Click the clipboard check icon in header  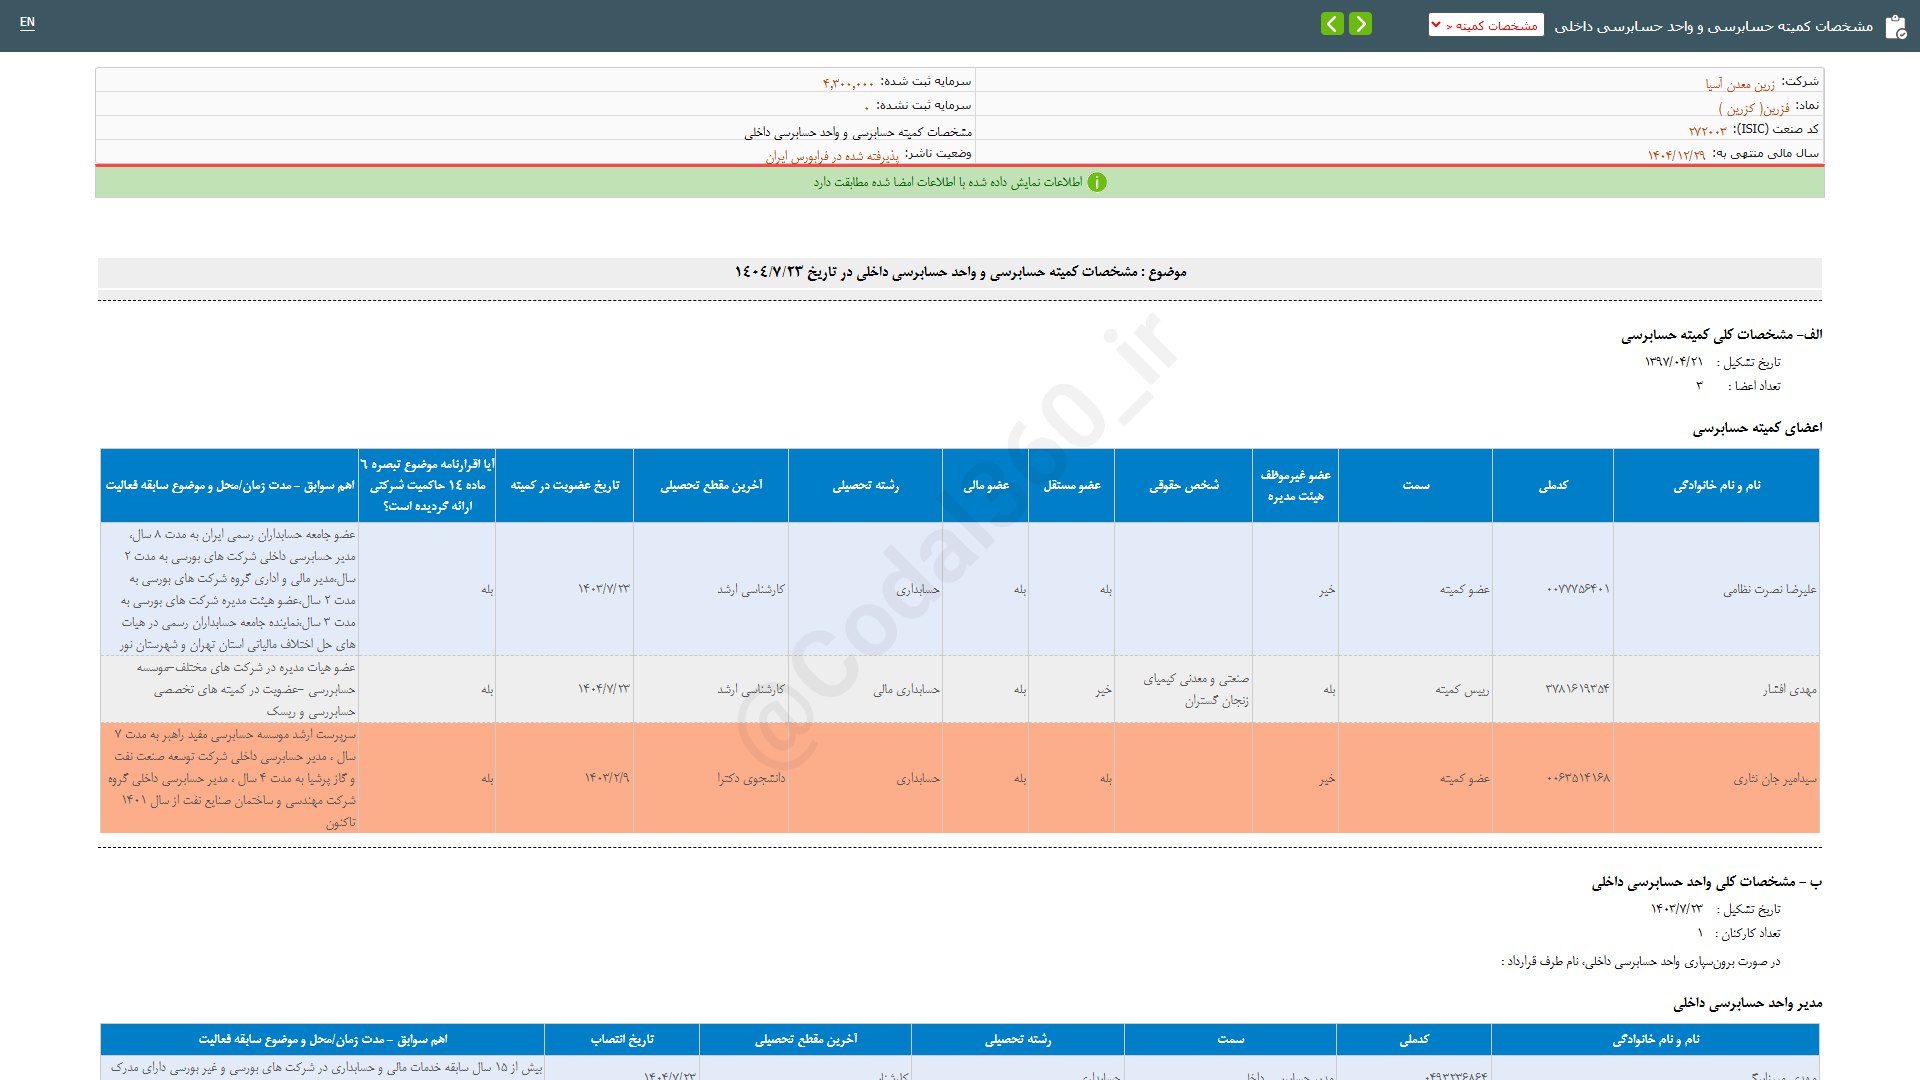pyautogui.click(x=1895, y=27)
